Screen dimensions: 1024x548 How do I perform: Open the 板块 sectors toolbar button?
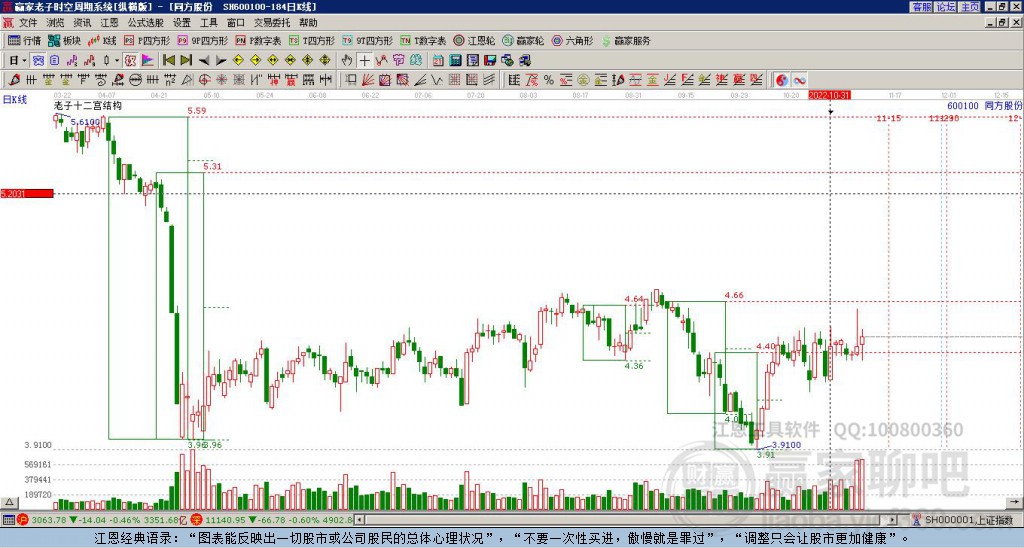(x=64, y=40)
